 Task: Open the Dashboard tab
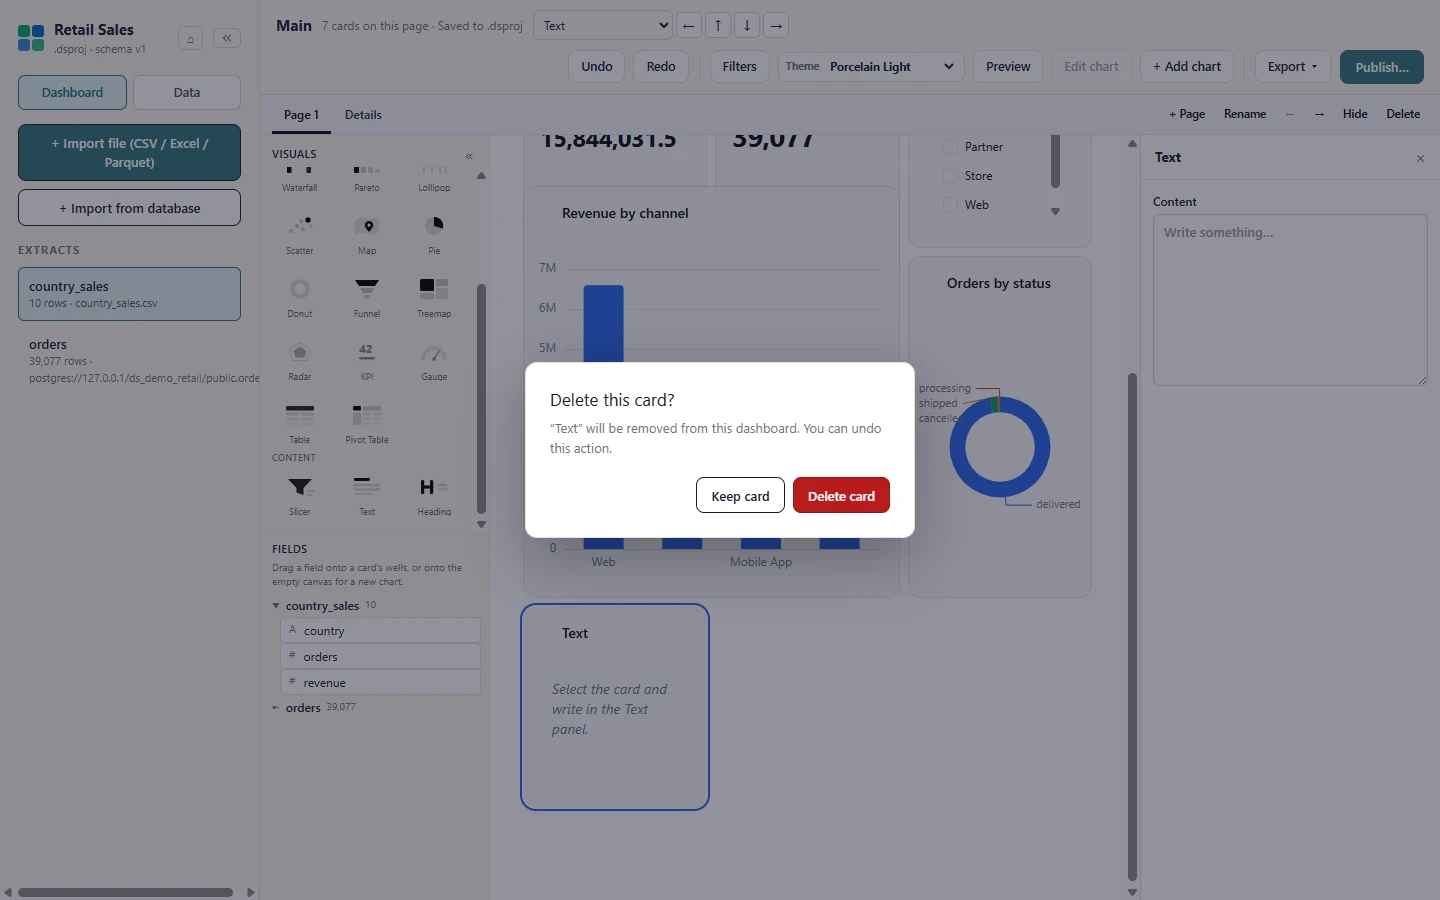(x=72, y=92)
